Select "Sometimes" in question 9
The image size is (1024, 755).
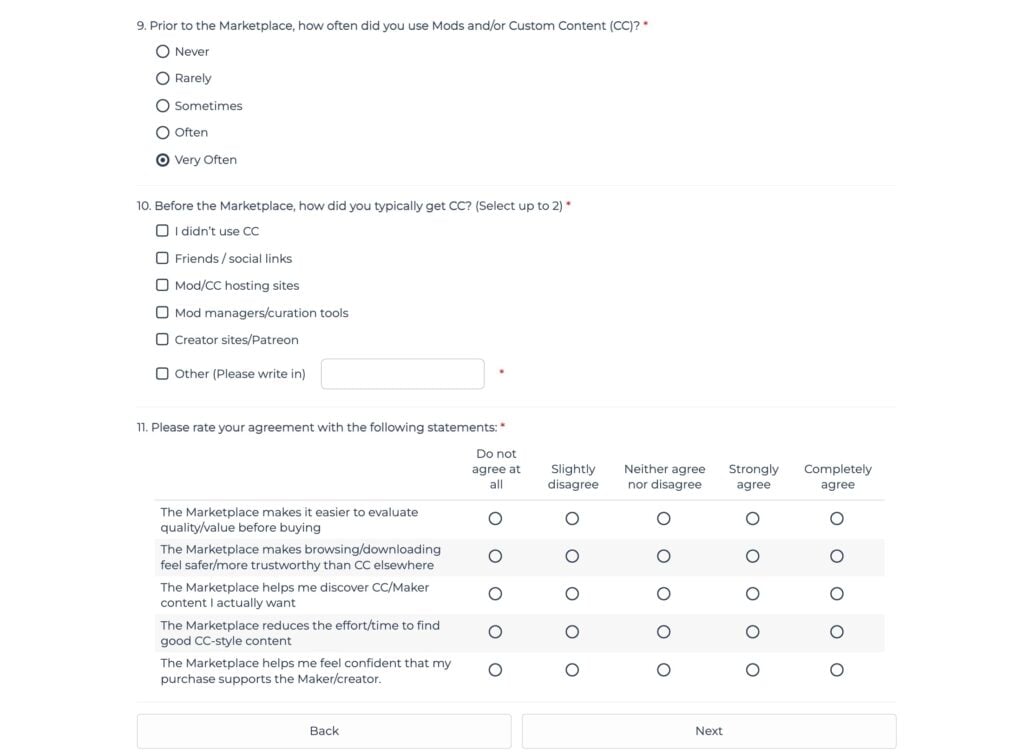pos(163,105)
